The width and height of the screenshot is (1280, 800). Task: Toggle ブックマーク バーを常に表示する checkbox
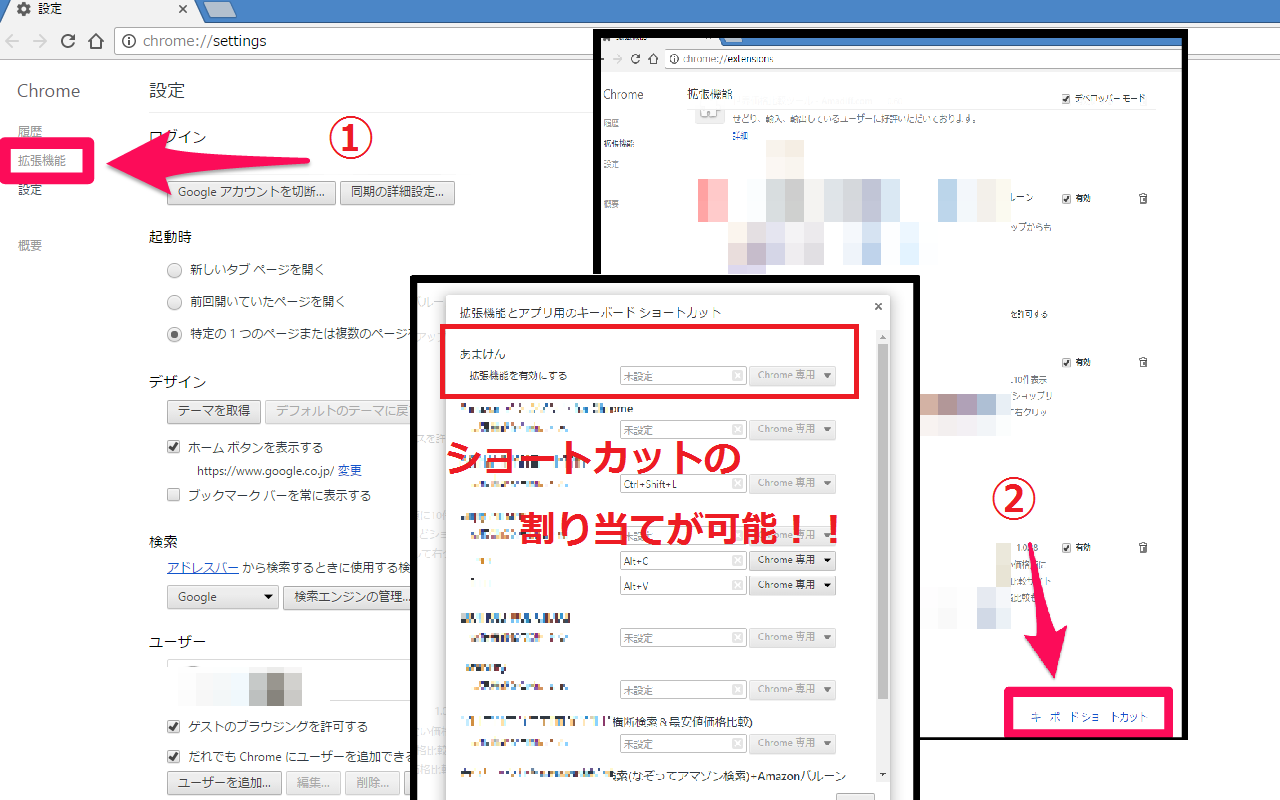click(174, 495)
